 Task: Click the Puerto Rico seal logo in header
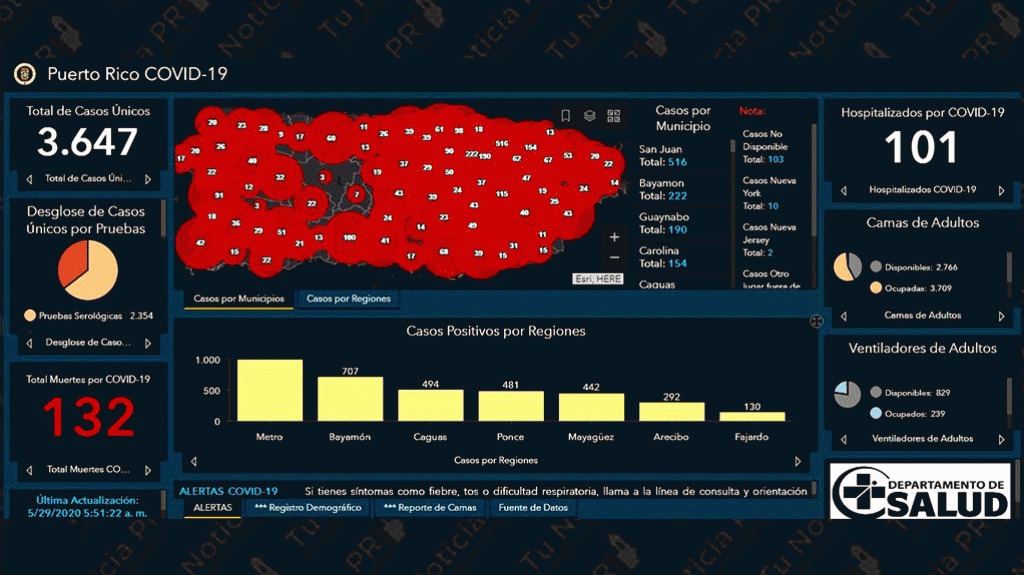point(24,74)
